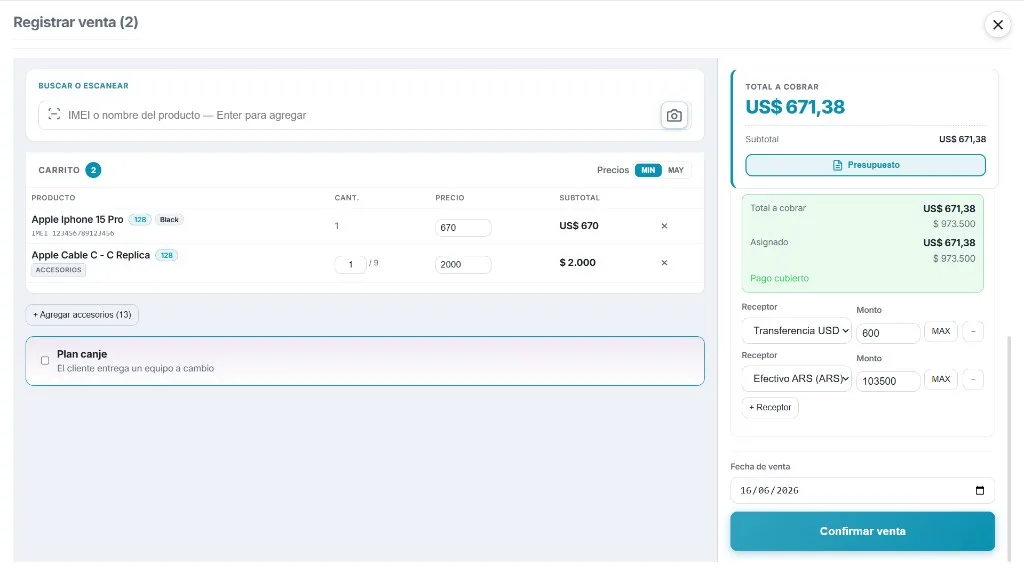Switch prices to MIN
Viewport: 1024px width, 575px height.
648,170
